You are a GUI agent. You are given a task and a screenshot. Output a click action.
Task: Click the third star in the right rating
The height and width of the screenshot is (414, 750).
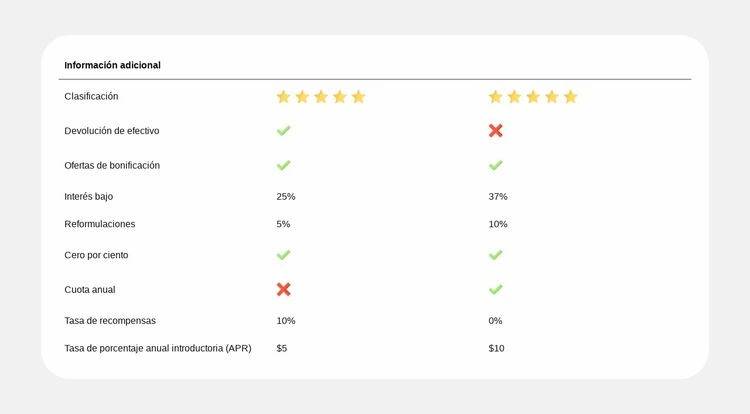[533, 97]
